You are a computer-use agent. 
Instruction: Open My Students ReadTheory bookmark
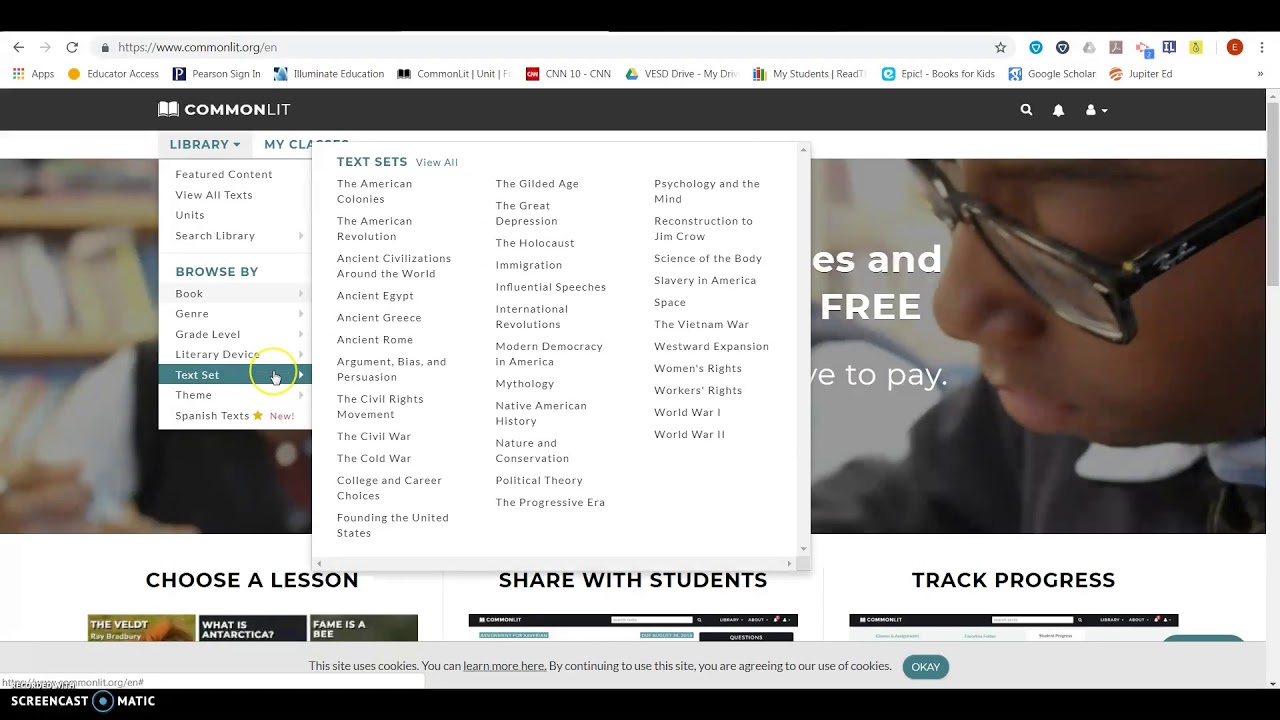coord(809,74)
